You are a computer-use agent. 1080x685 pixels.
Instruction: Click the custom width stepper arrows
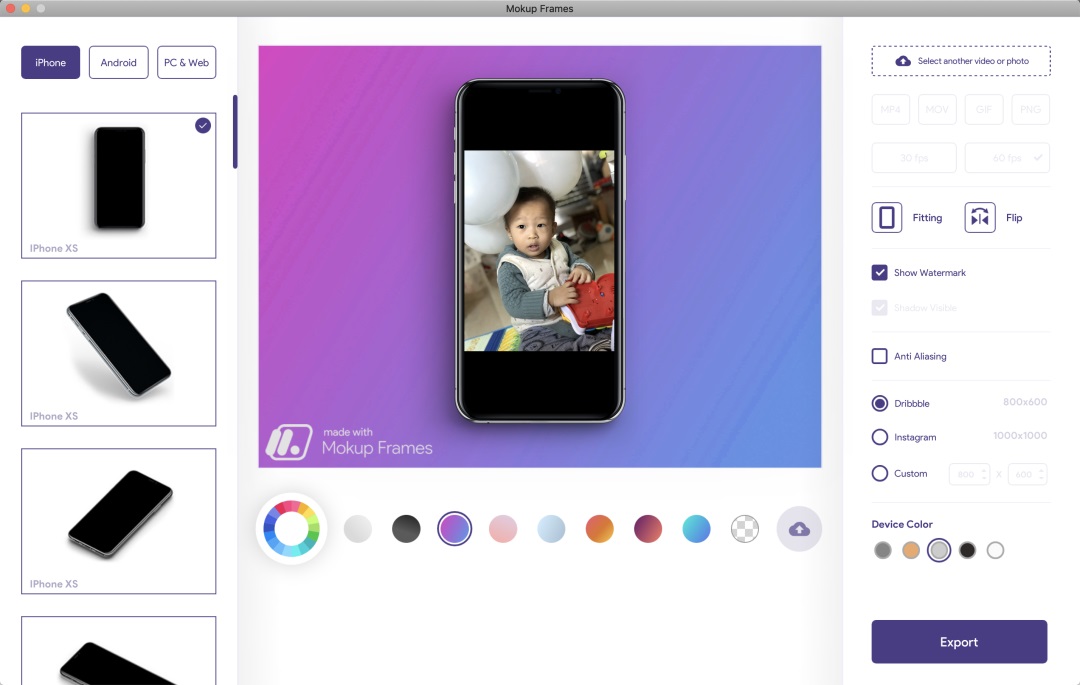[984, 474]
